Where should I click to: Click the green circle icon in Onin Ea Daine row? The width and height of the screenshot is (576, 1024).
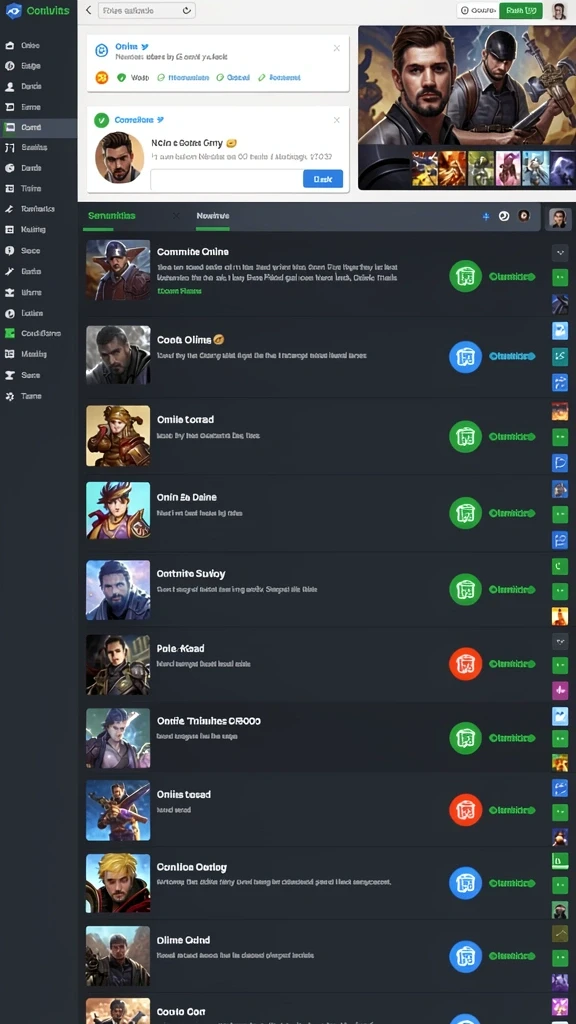point(466,513)
